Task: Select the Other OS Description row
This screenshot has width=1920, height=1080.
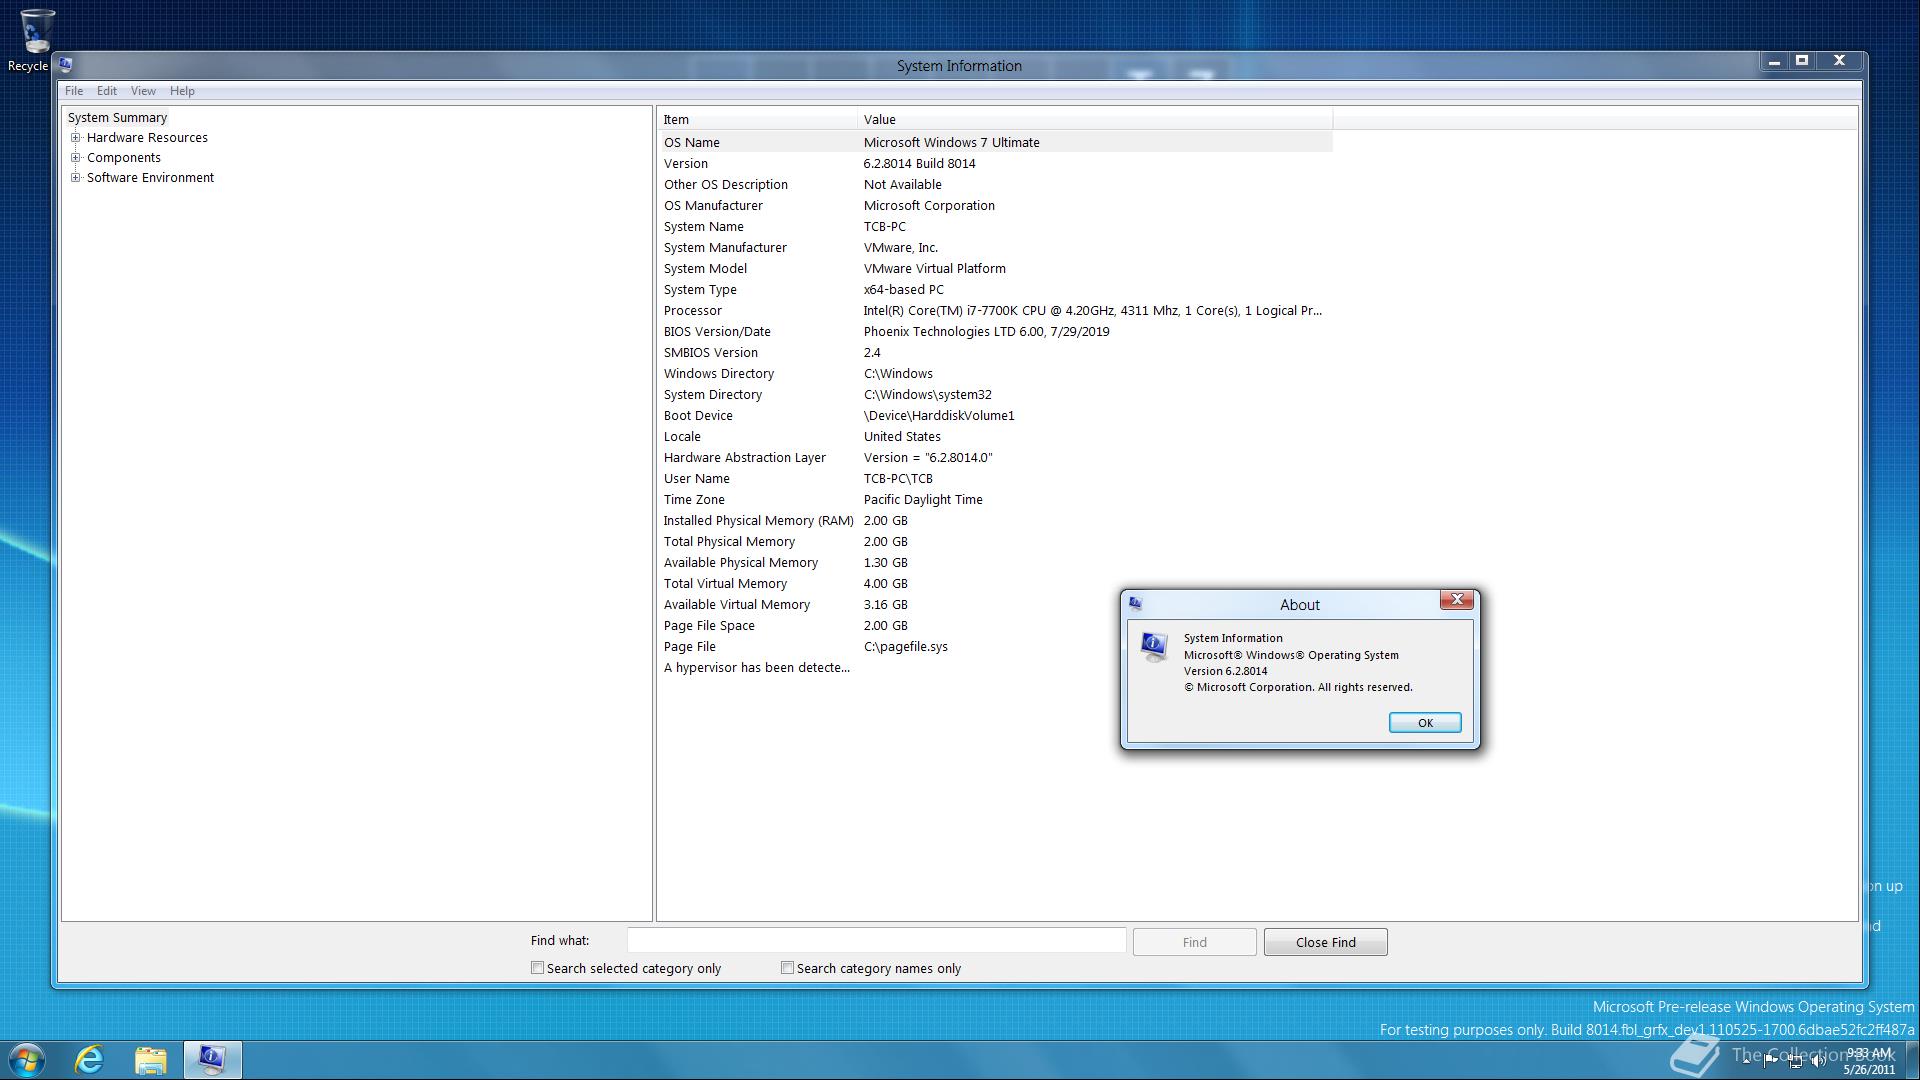Action: [x=995, y=185]
